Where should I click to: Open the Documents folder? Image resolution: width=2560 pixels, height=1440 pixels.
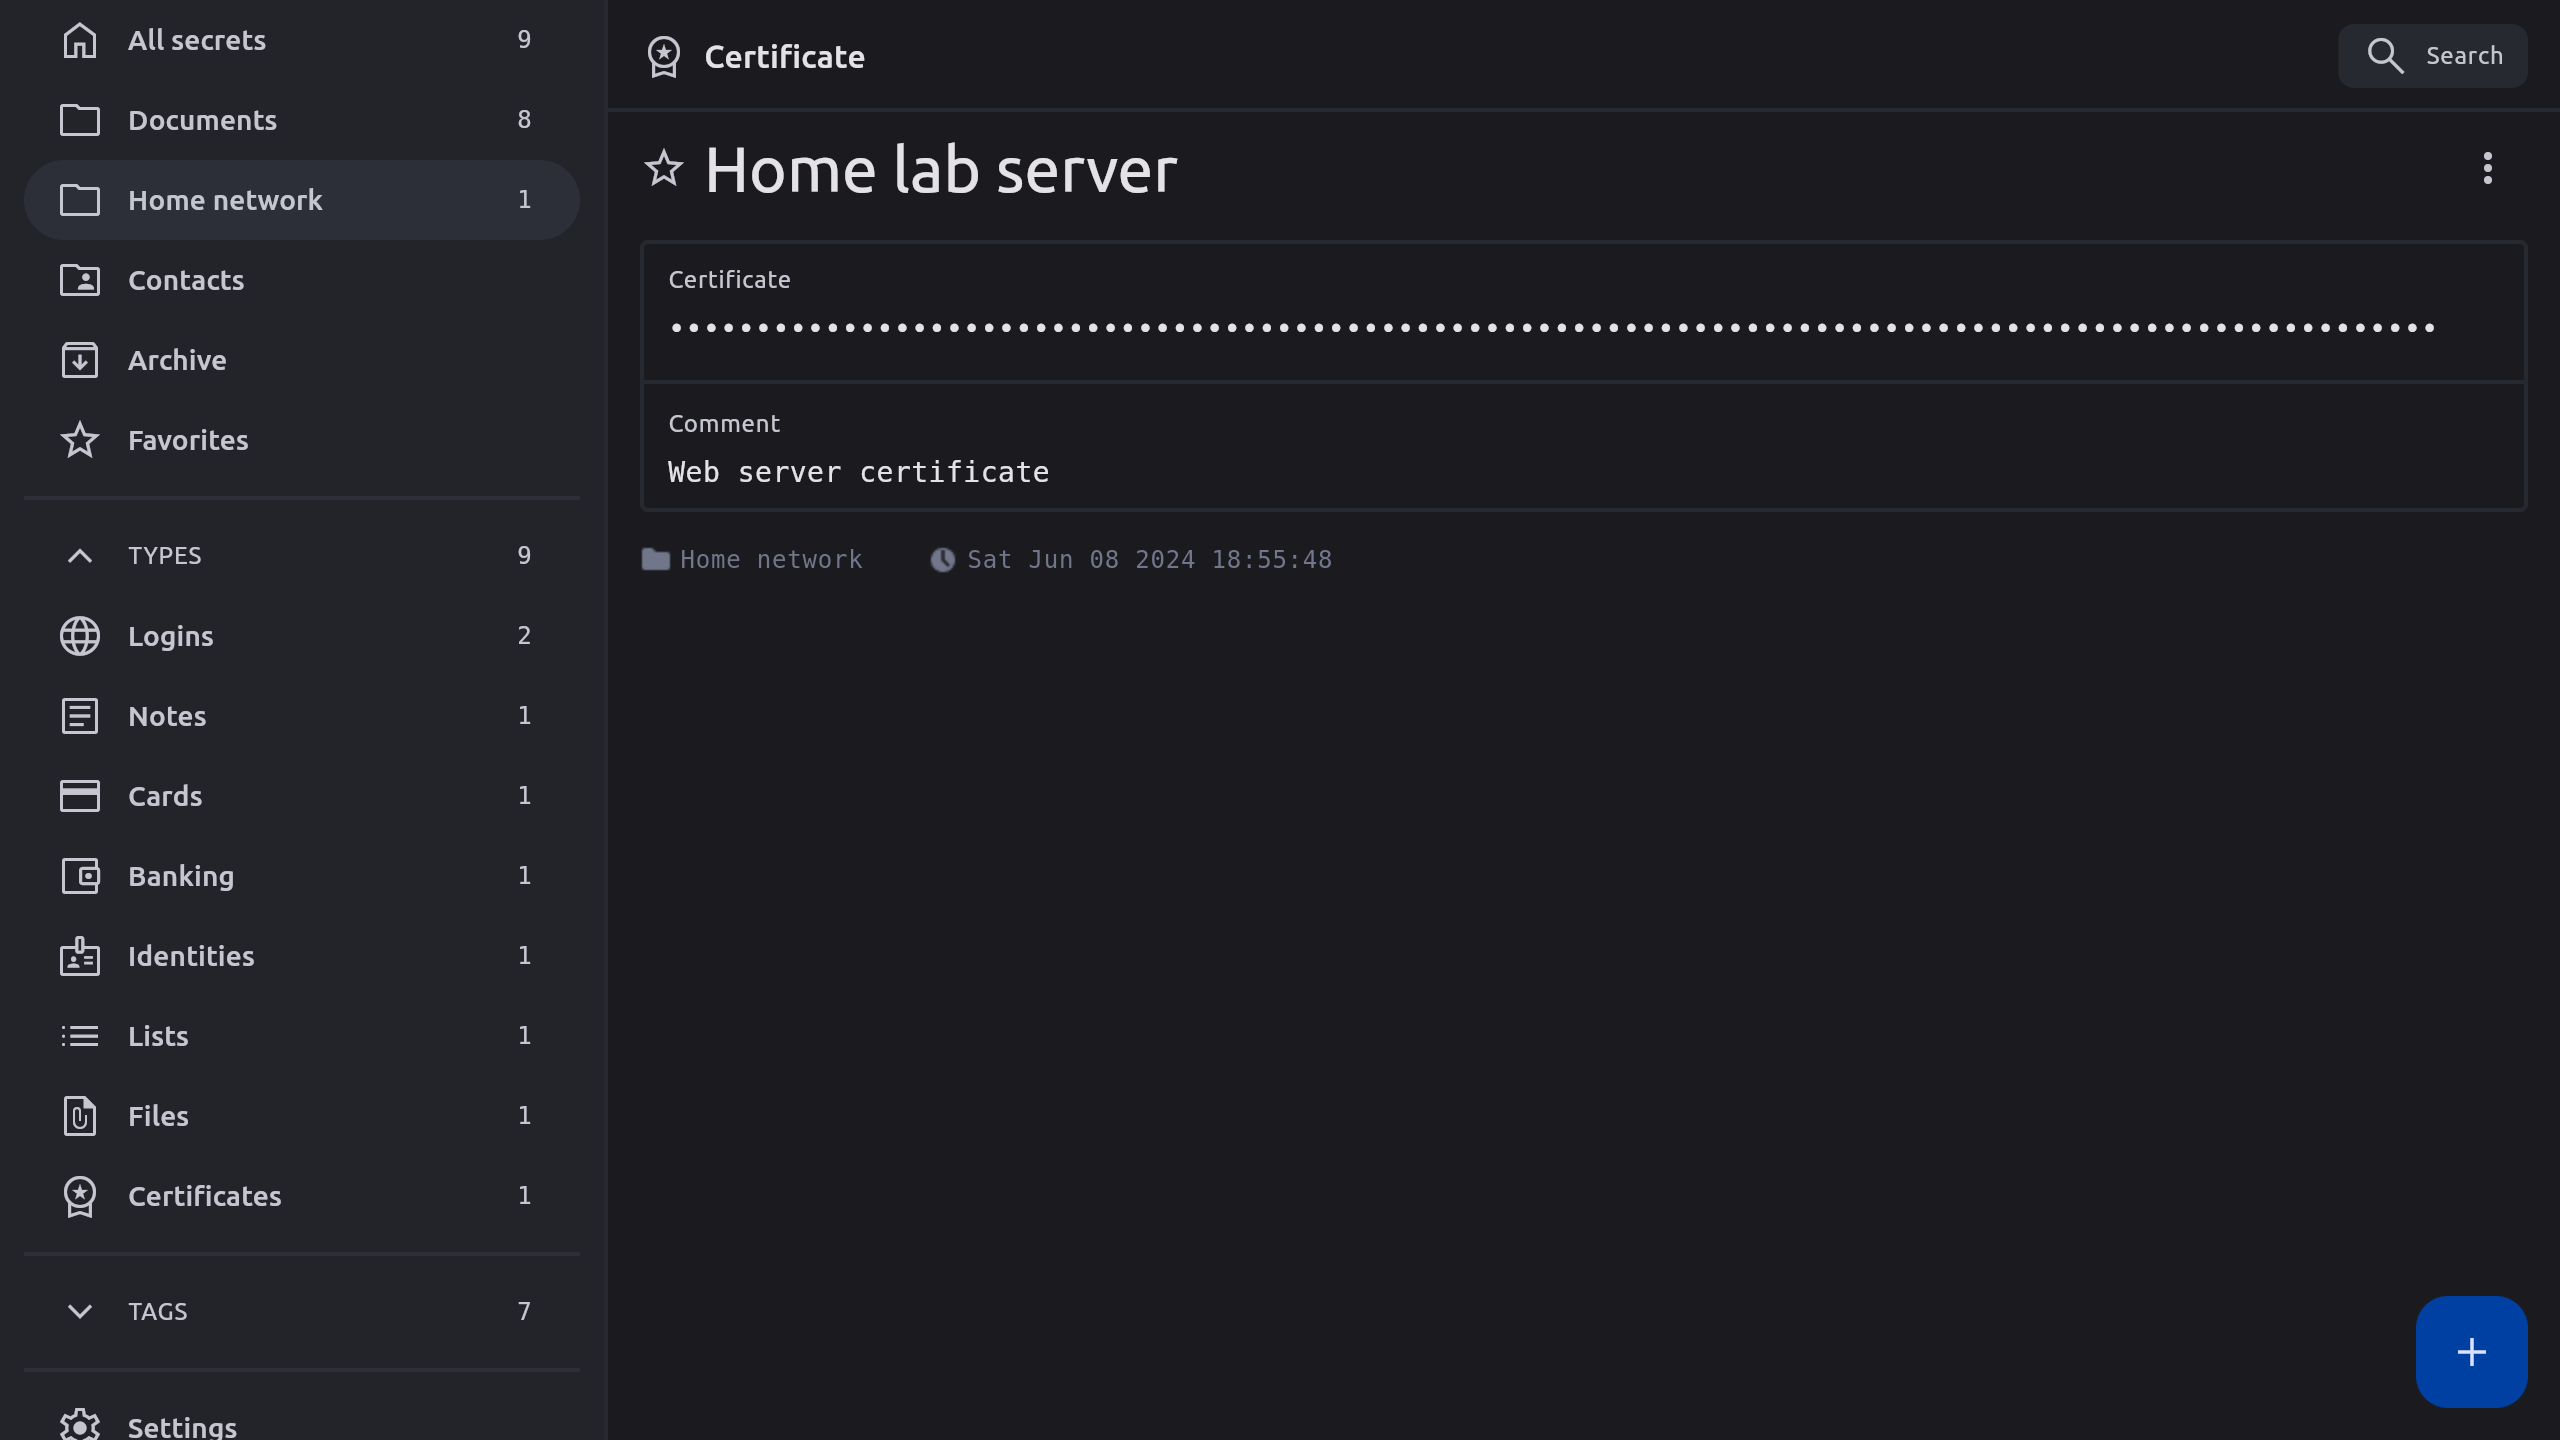pyautogui.click(x=202, y=120)
